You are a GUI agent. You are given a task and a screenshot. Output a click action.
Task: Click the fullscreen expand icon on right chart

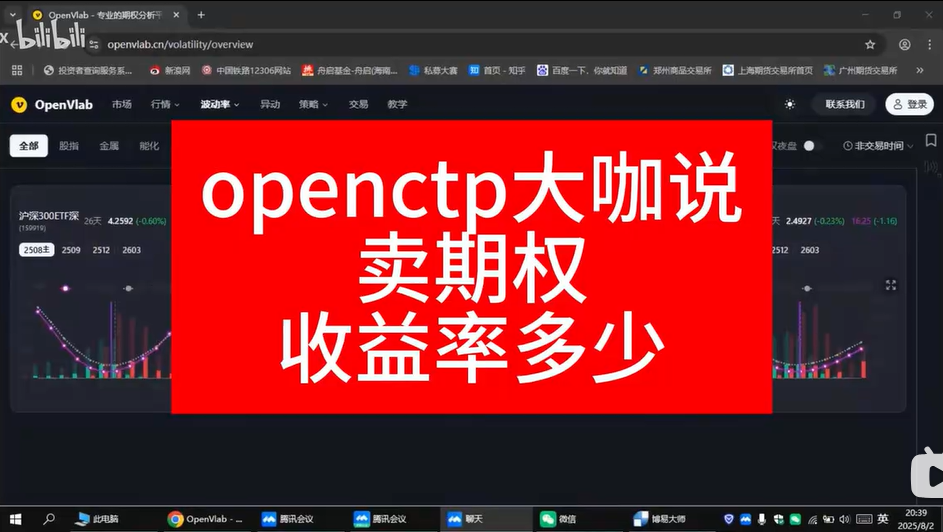click(x=890, y=285)
